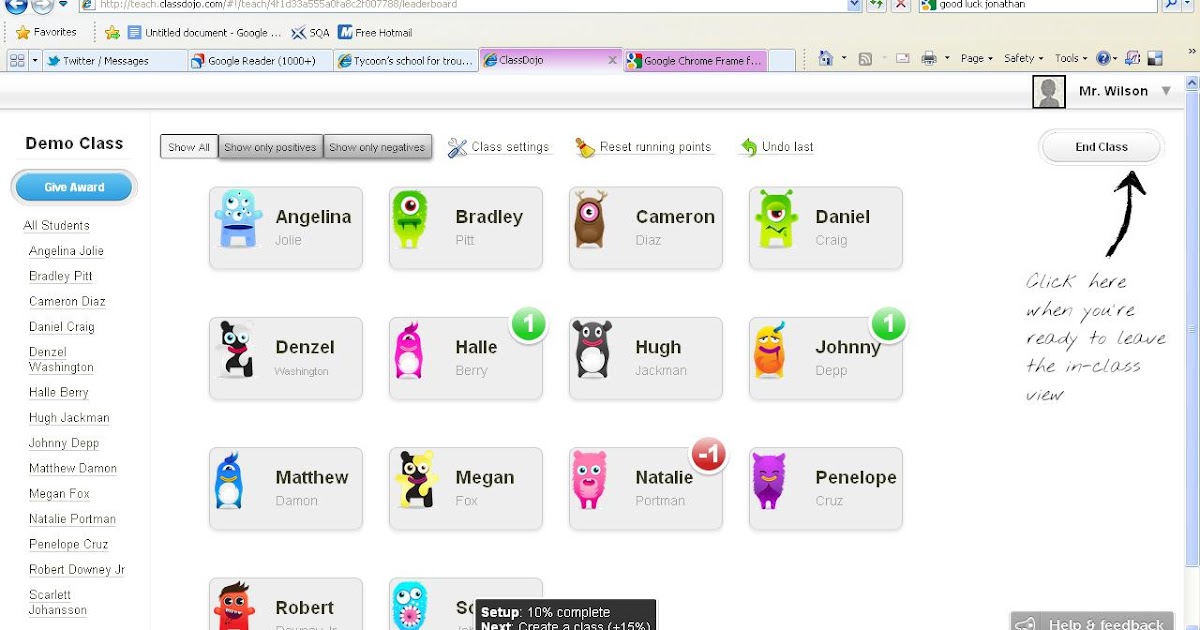Click the Read mail envelope icon
Viewport: 1200px width, 630px height.
click(x=903, y=59)
